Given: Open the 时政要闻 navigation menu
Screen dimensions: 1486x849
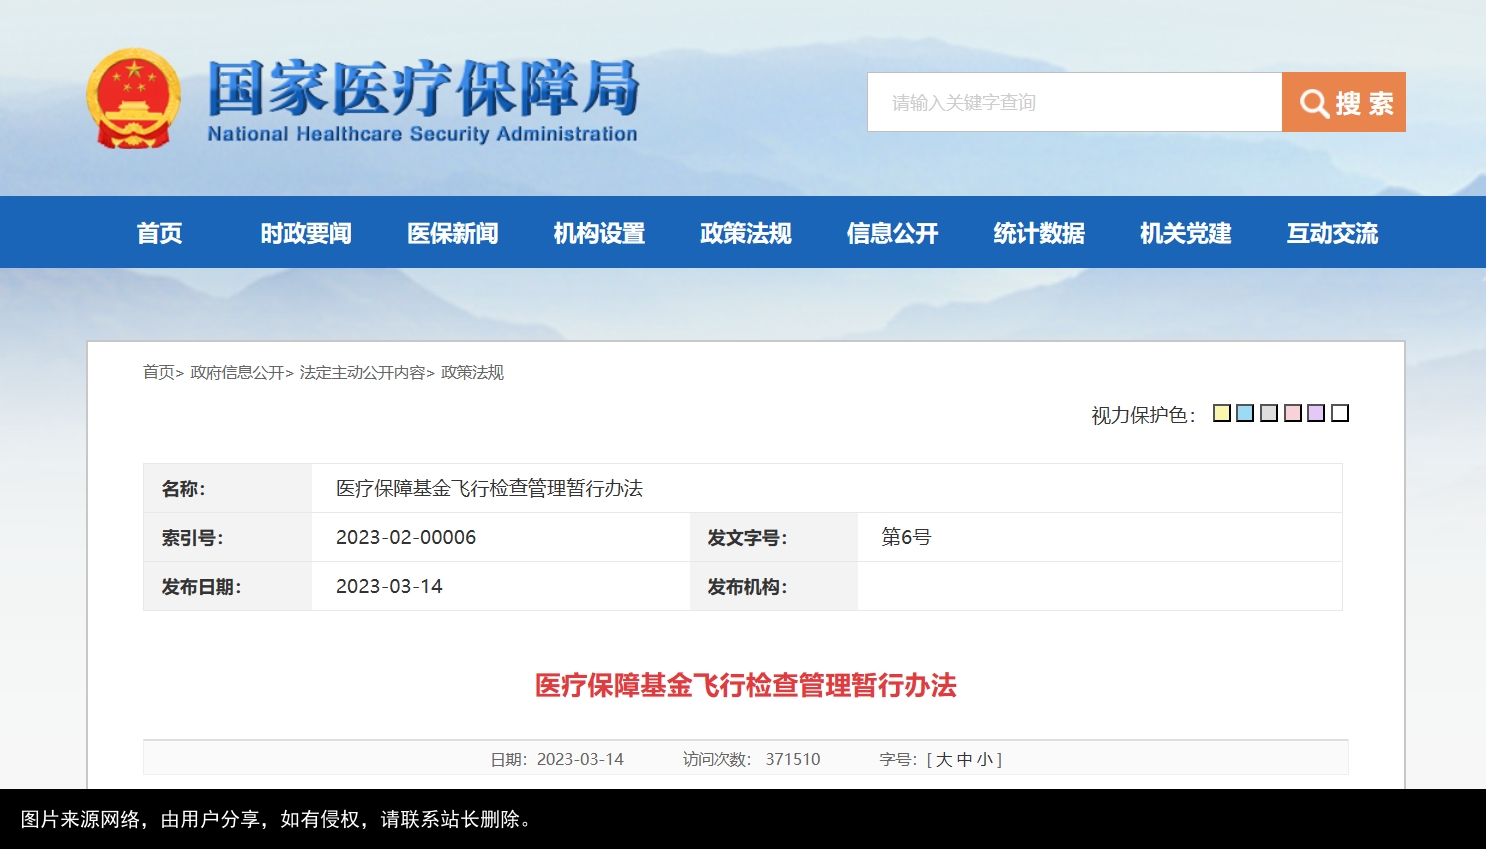Looking at the screenshot, I should click(305, 232).
